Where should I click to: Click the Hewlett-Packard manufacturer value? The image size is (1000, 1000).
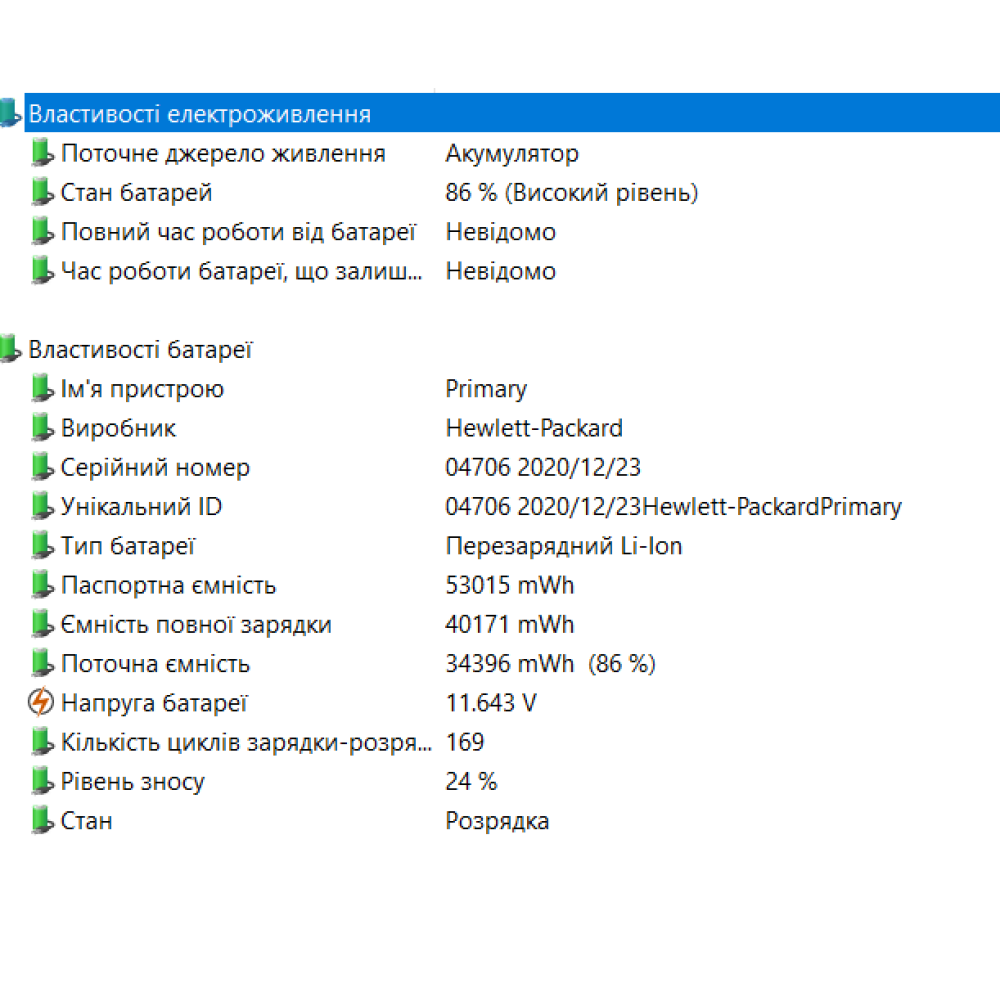click(534, 428)
